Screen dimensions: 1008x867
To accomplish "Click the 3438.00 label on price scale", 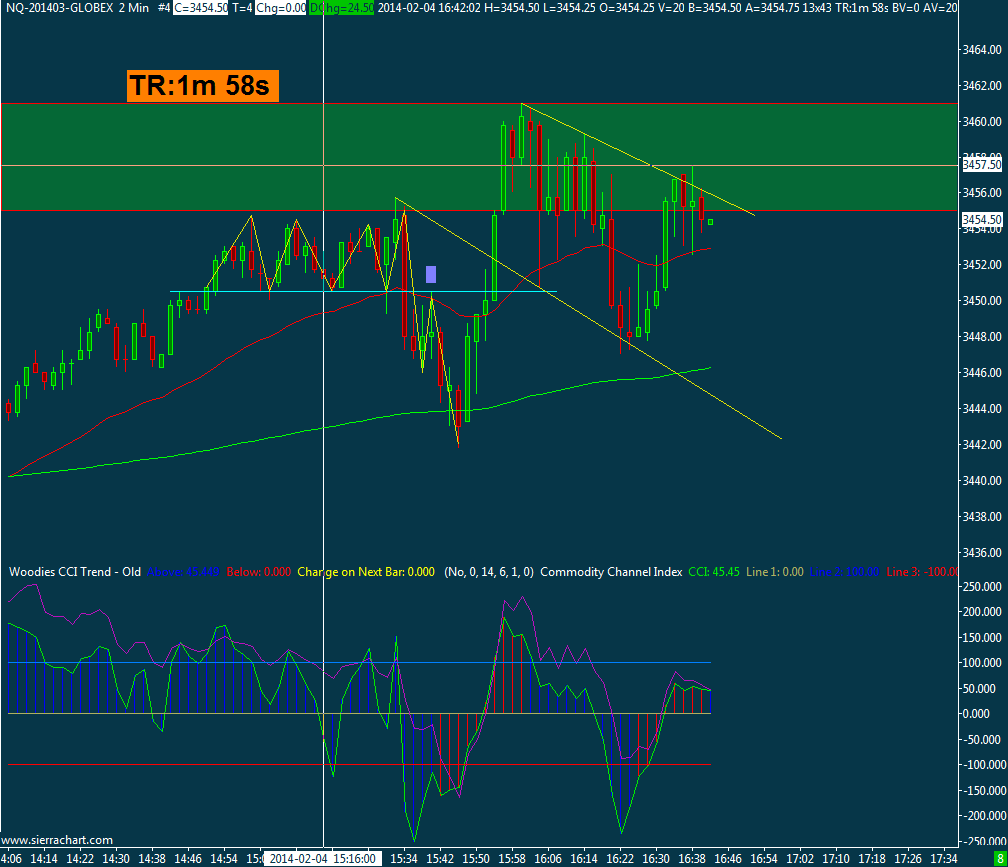I will 982,517.
